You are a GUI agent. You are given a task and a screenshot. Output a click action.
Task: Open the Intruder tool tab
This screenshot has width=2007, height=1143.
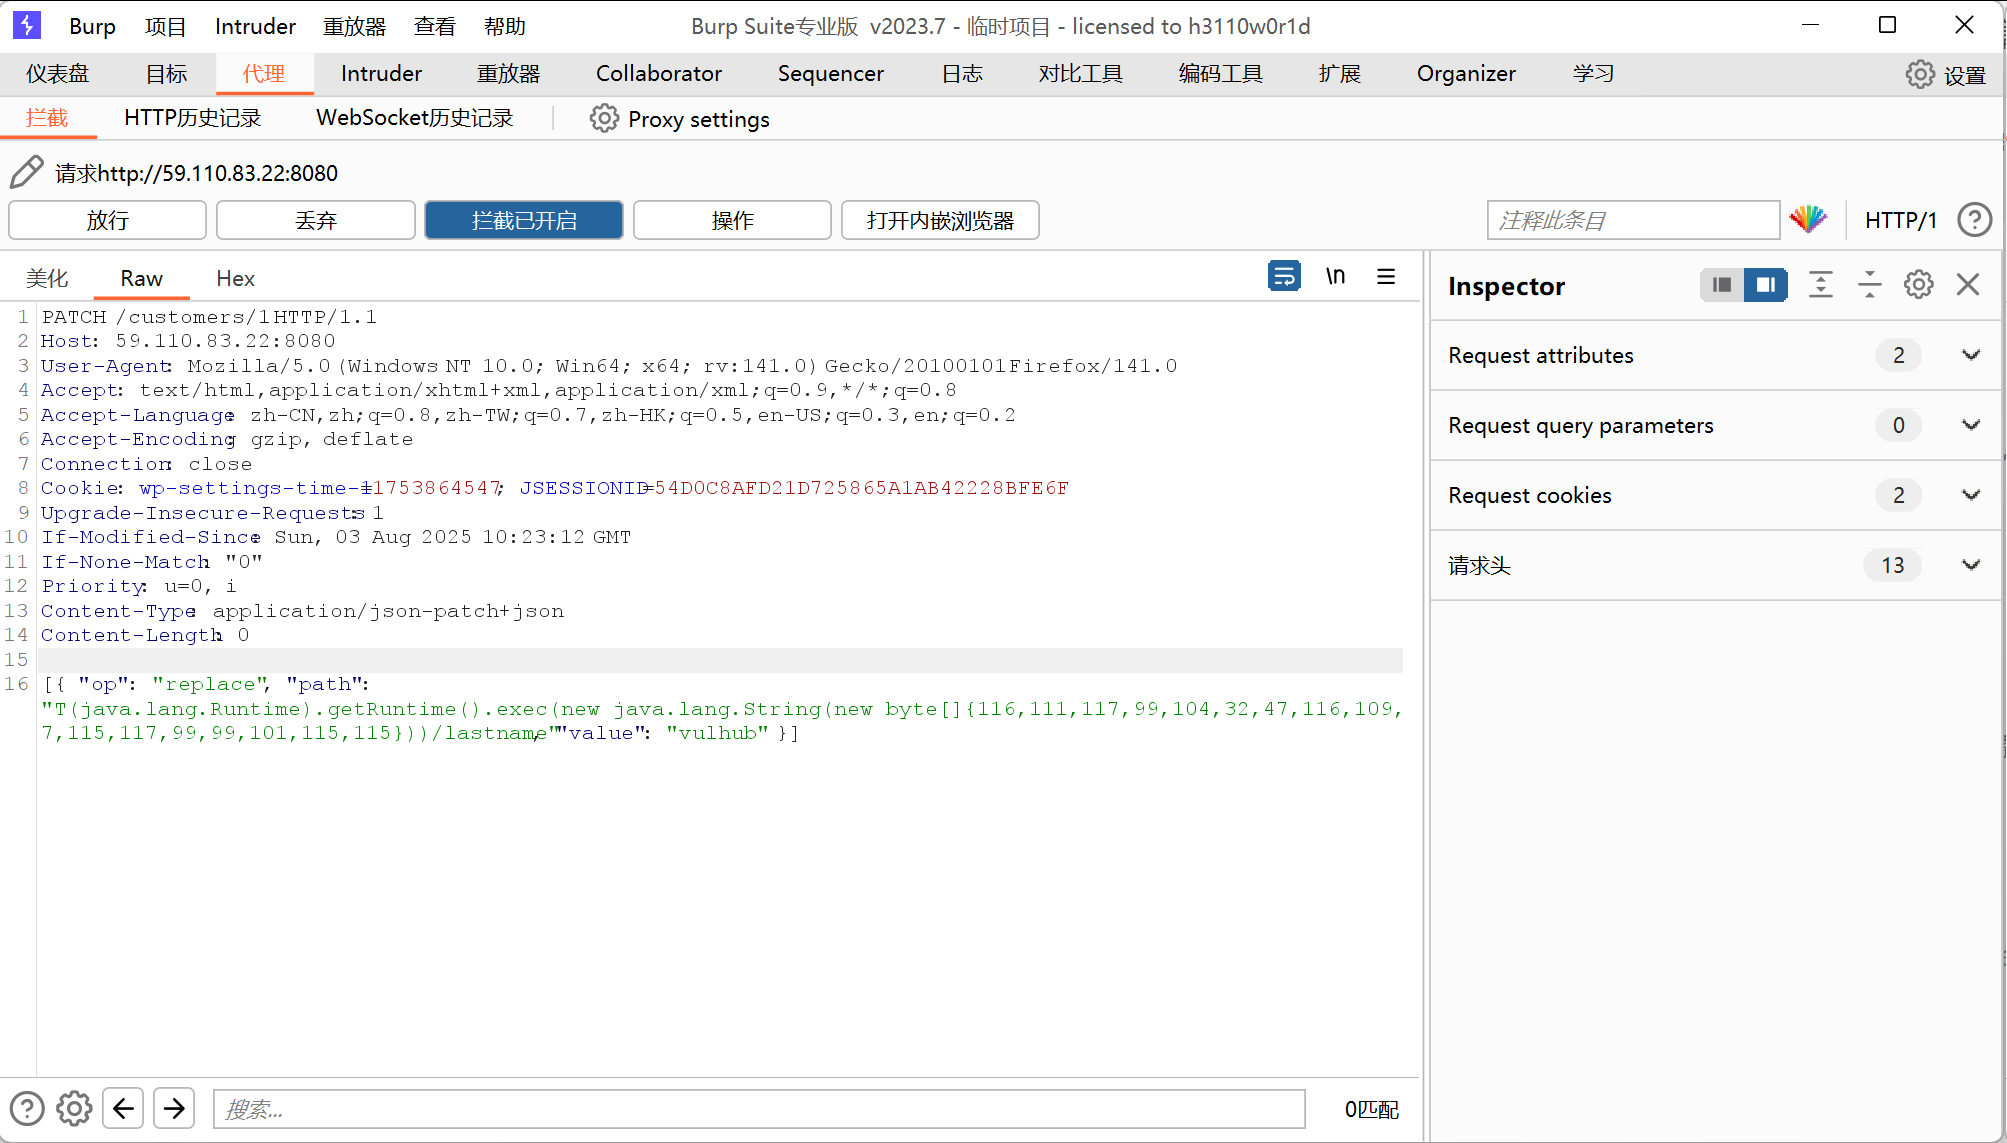pyautogui.click(x=381, y=74)
